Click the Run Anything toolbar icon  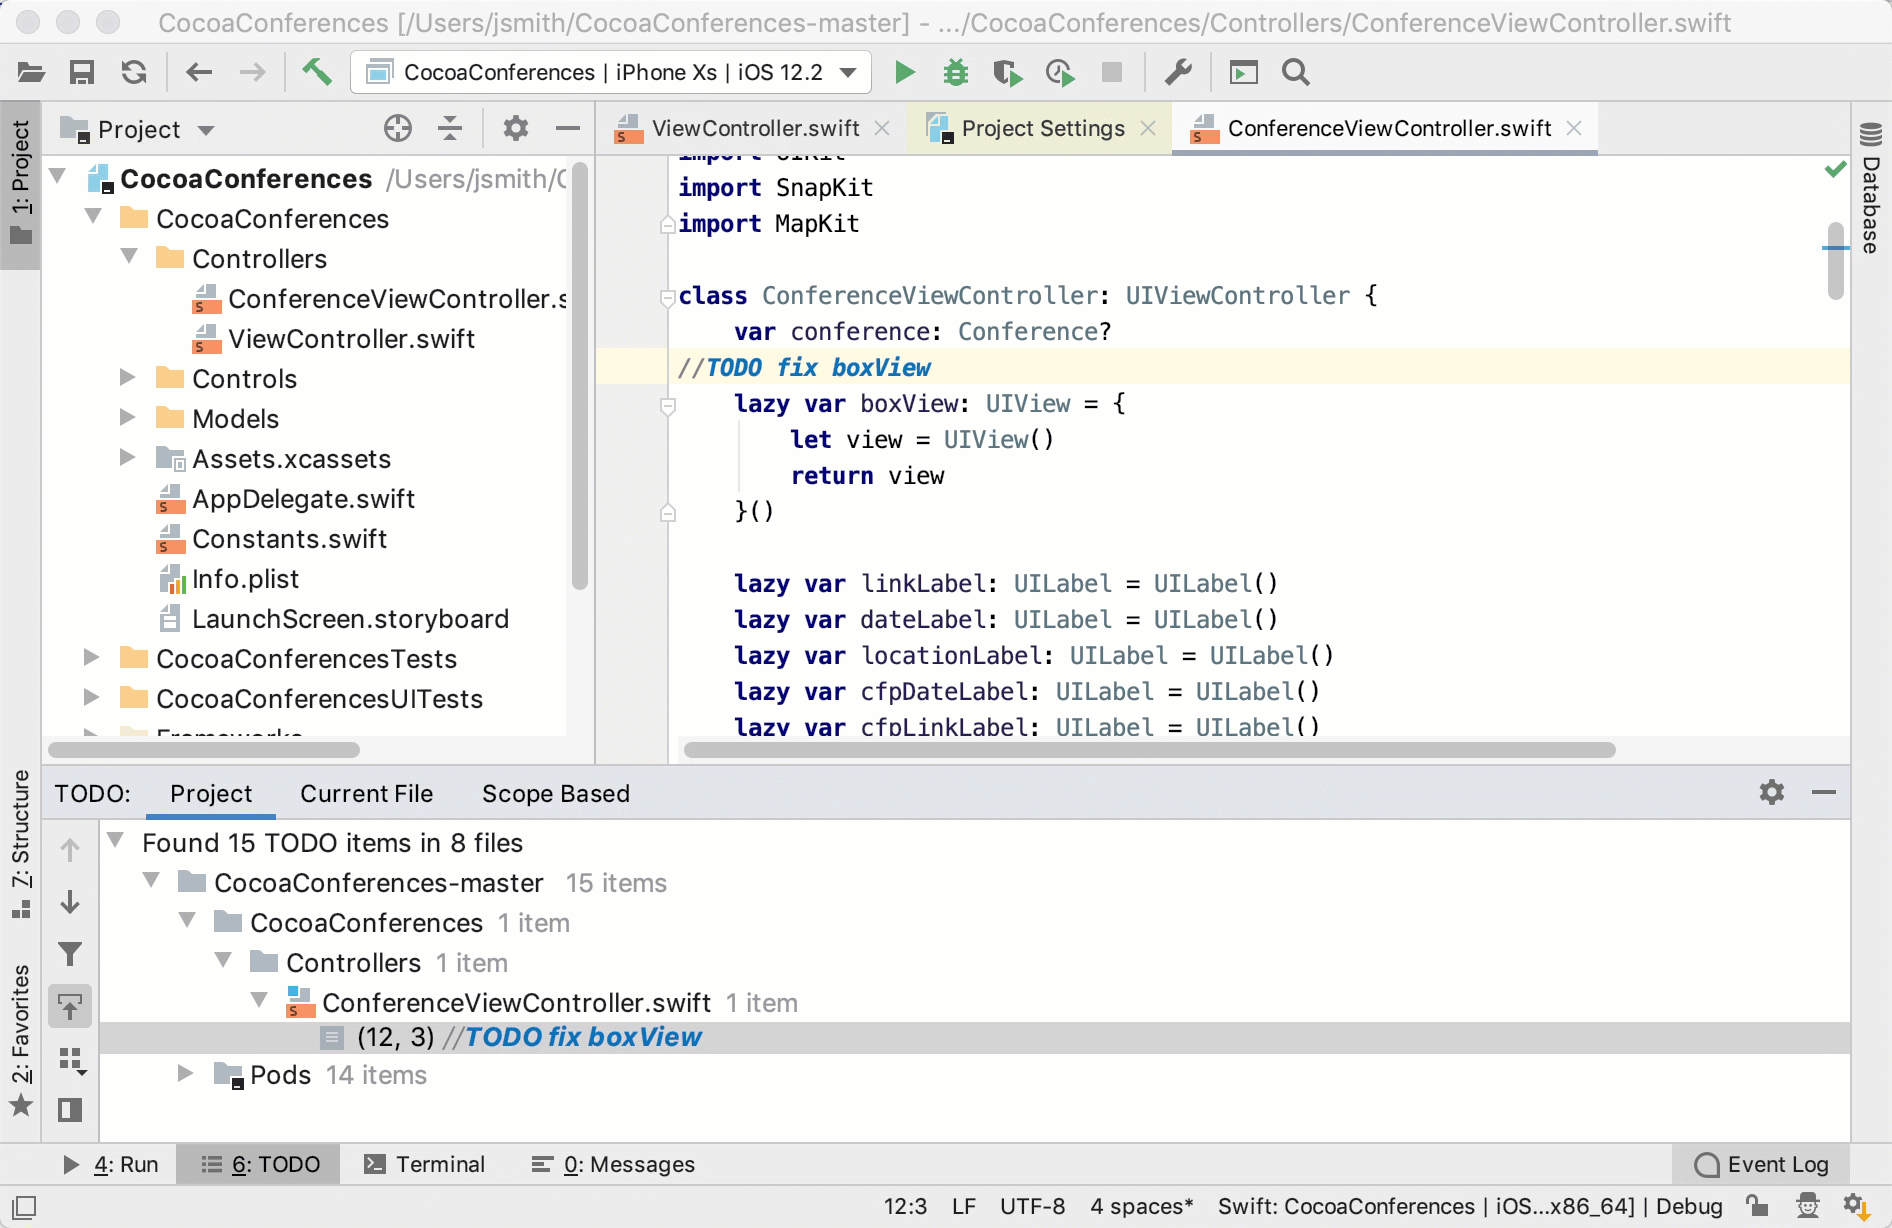click(1243, 72)
